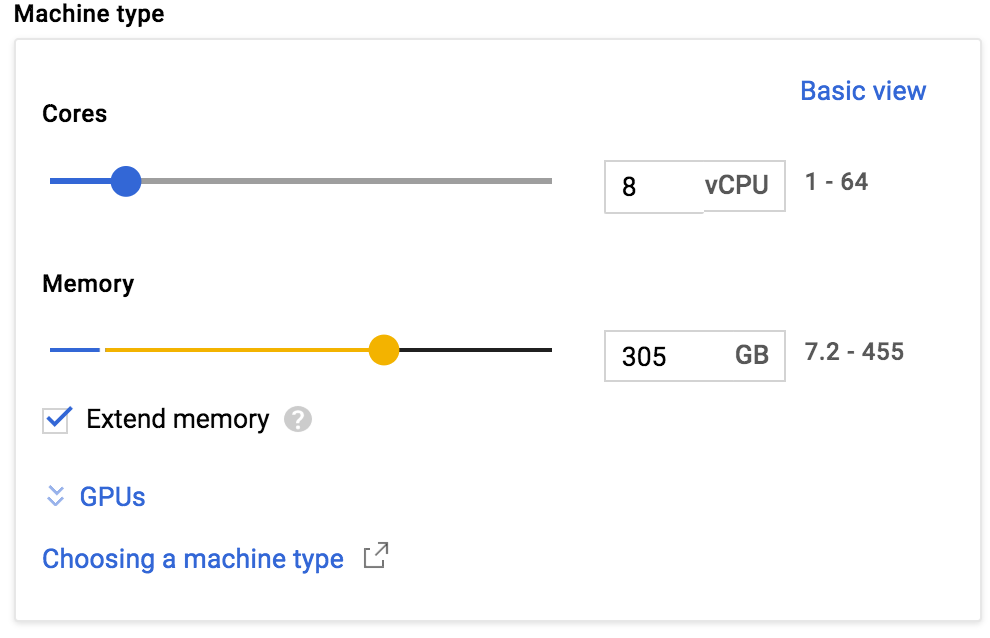
Task: Click the GB unit label in memory field
Action: pos(751,355)
